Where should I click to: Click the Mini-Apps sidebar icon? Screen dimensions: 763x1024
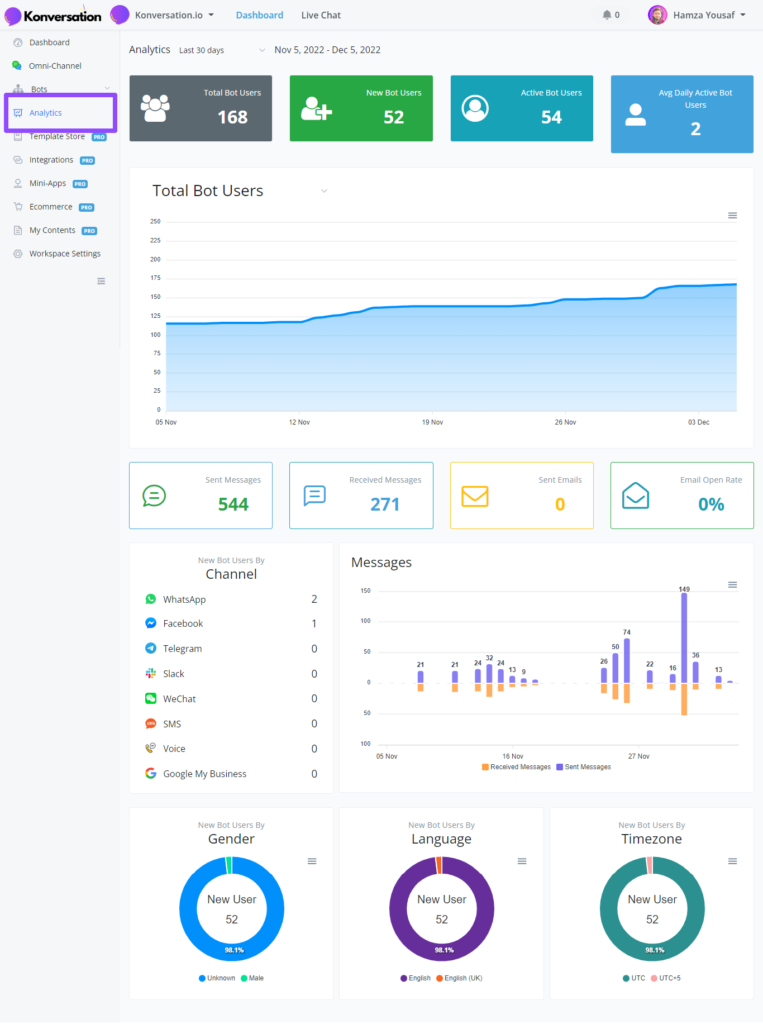click(18, 184)
